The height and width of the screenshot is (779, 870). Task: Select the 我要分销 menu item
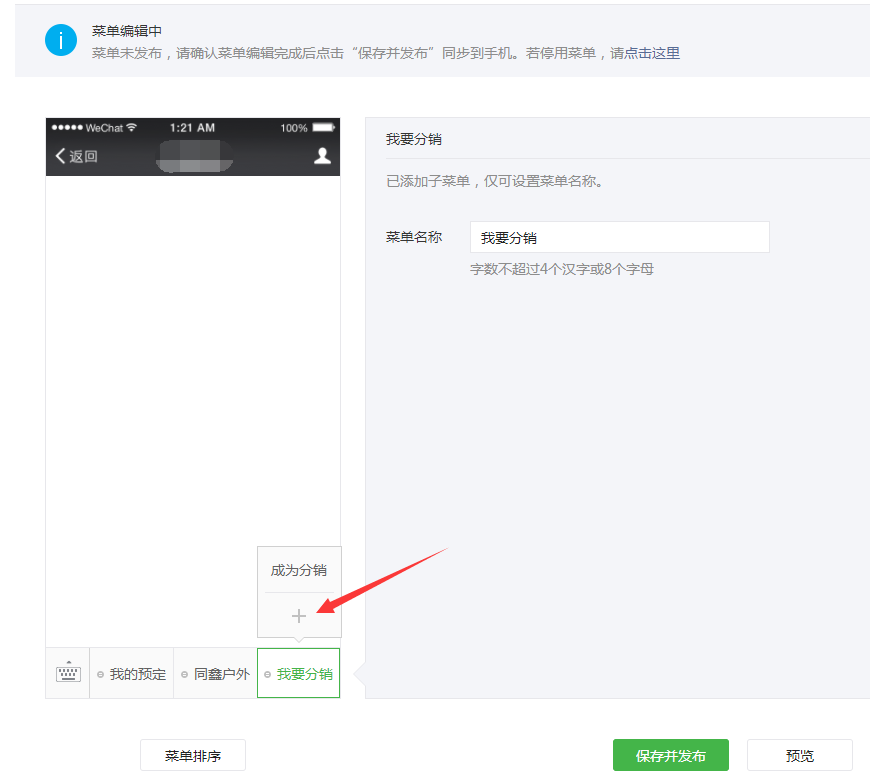[304, 674]
